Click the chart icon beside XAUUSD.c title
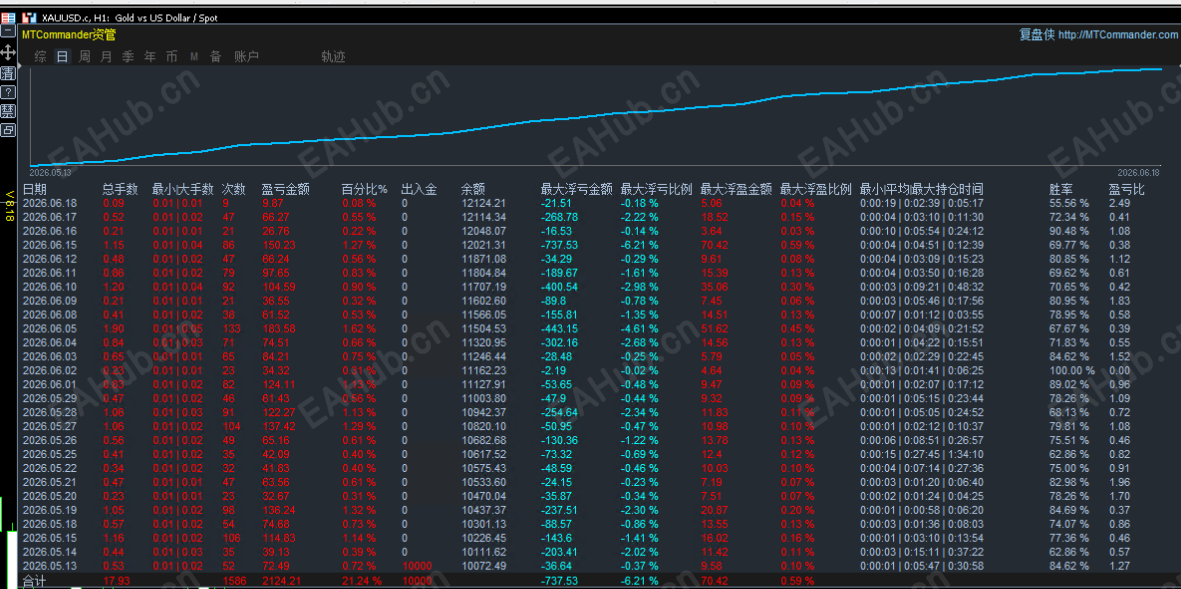This screenshot has height=589, width=1181. point(29,17)
